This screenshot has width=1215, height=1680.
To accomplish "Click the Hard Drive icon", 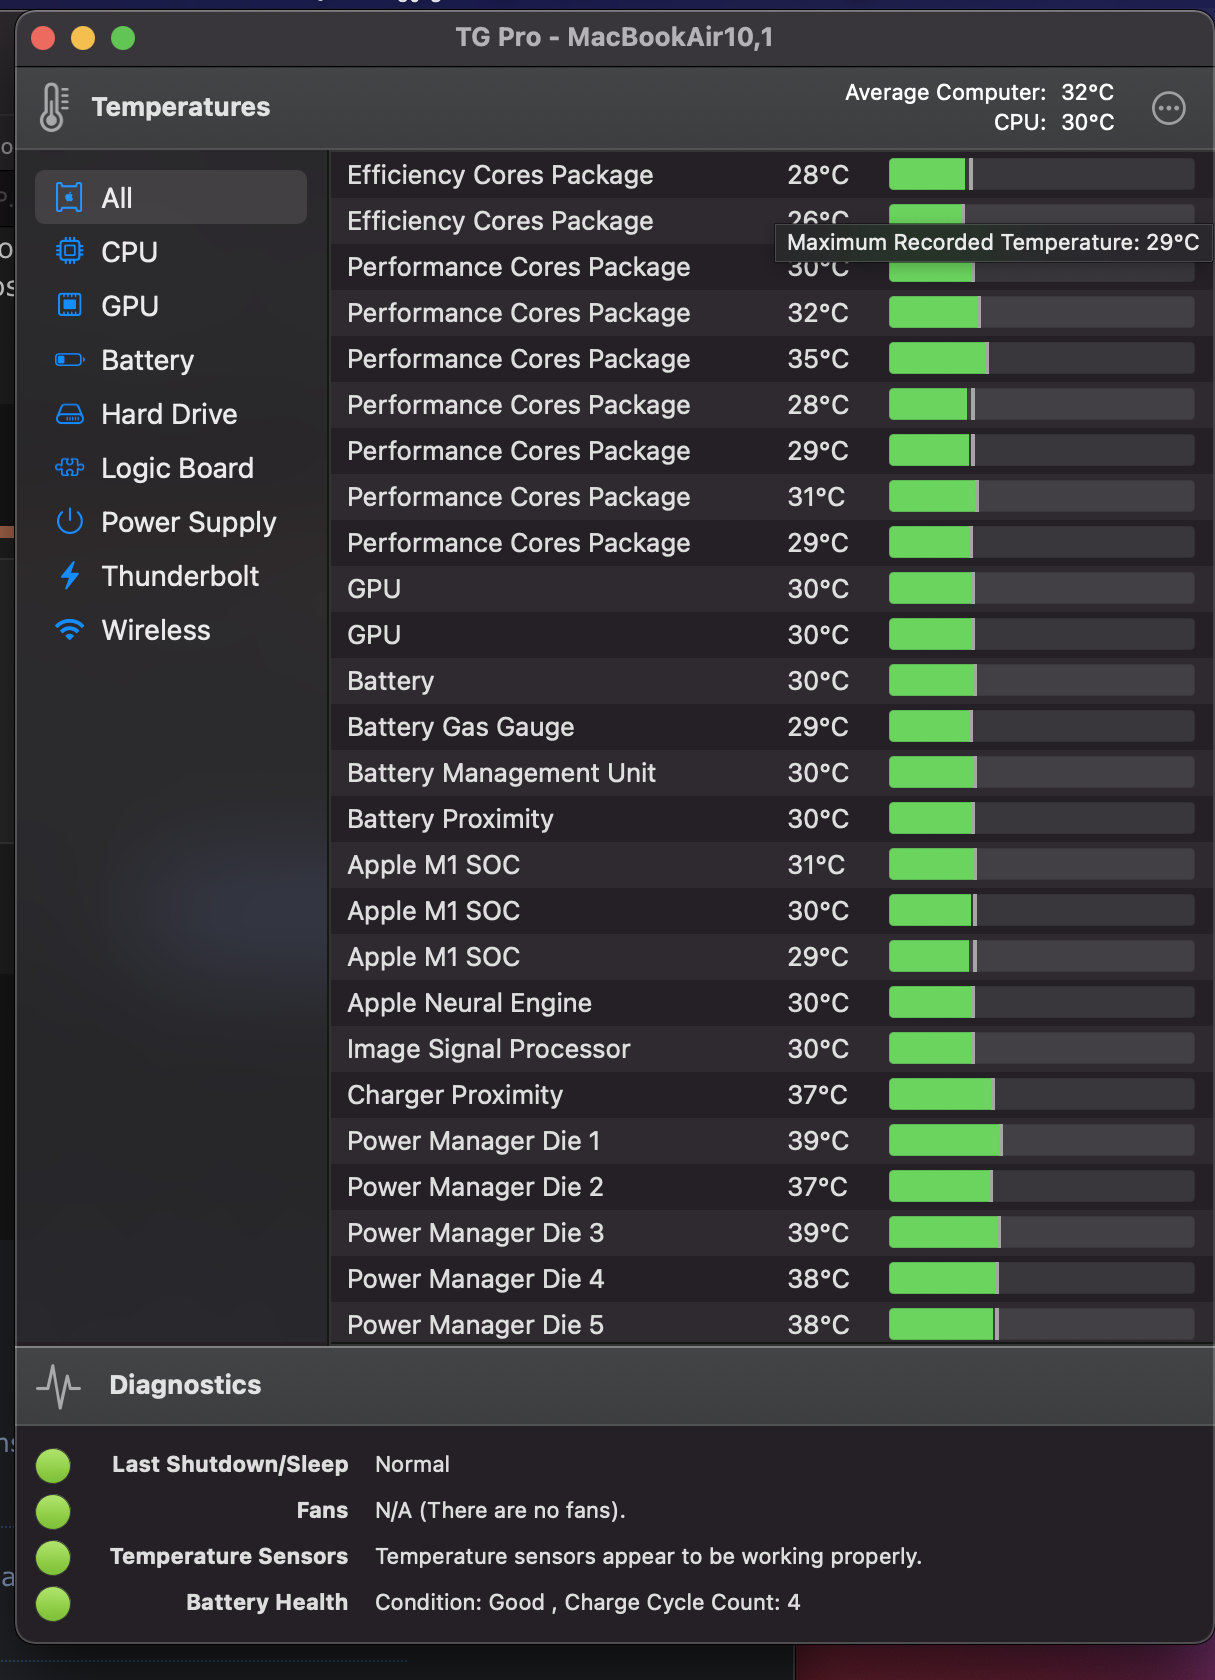I will click(69, 413).
